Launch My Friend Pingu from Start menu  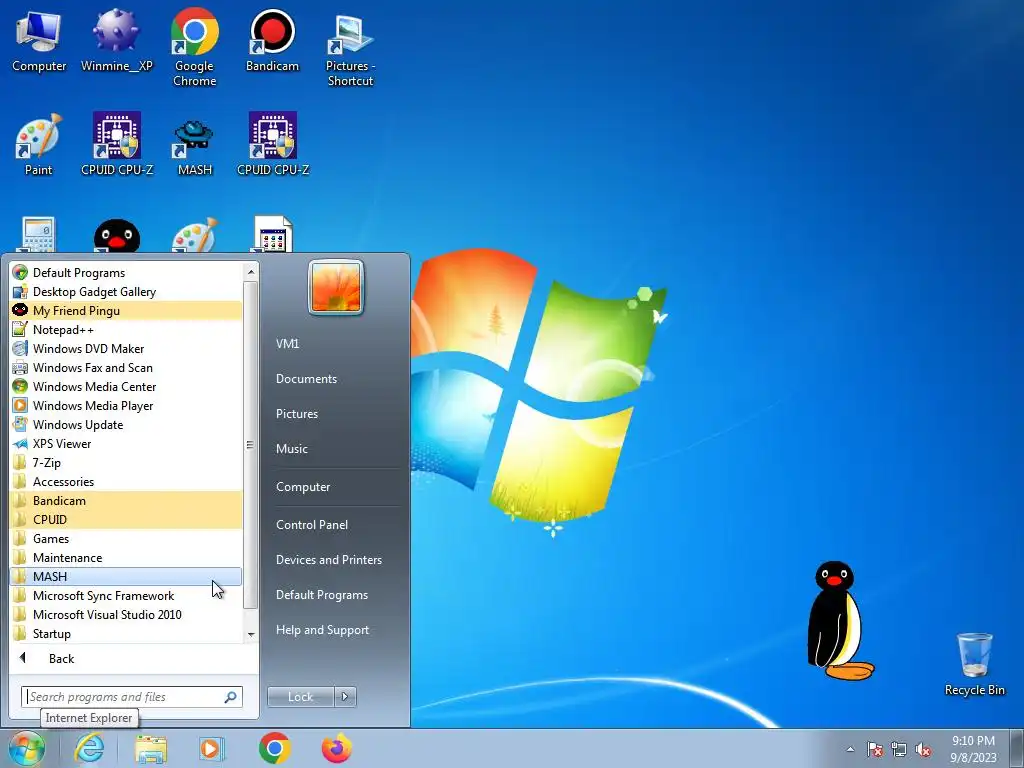pos(126,310)
